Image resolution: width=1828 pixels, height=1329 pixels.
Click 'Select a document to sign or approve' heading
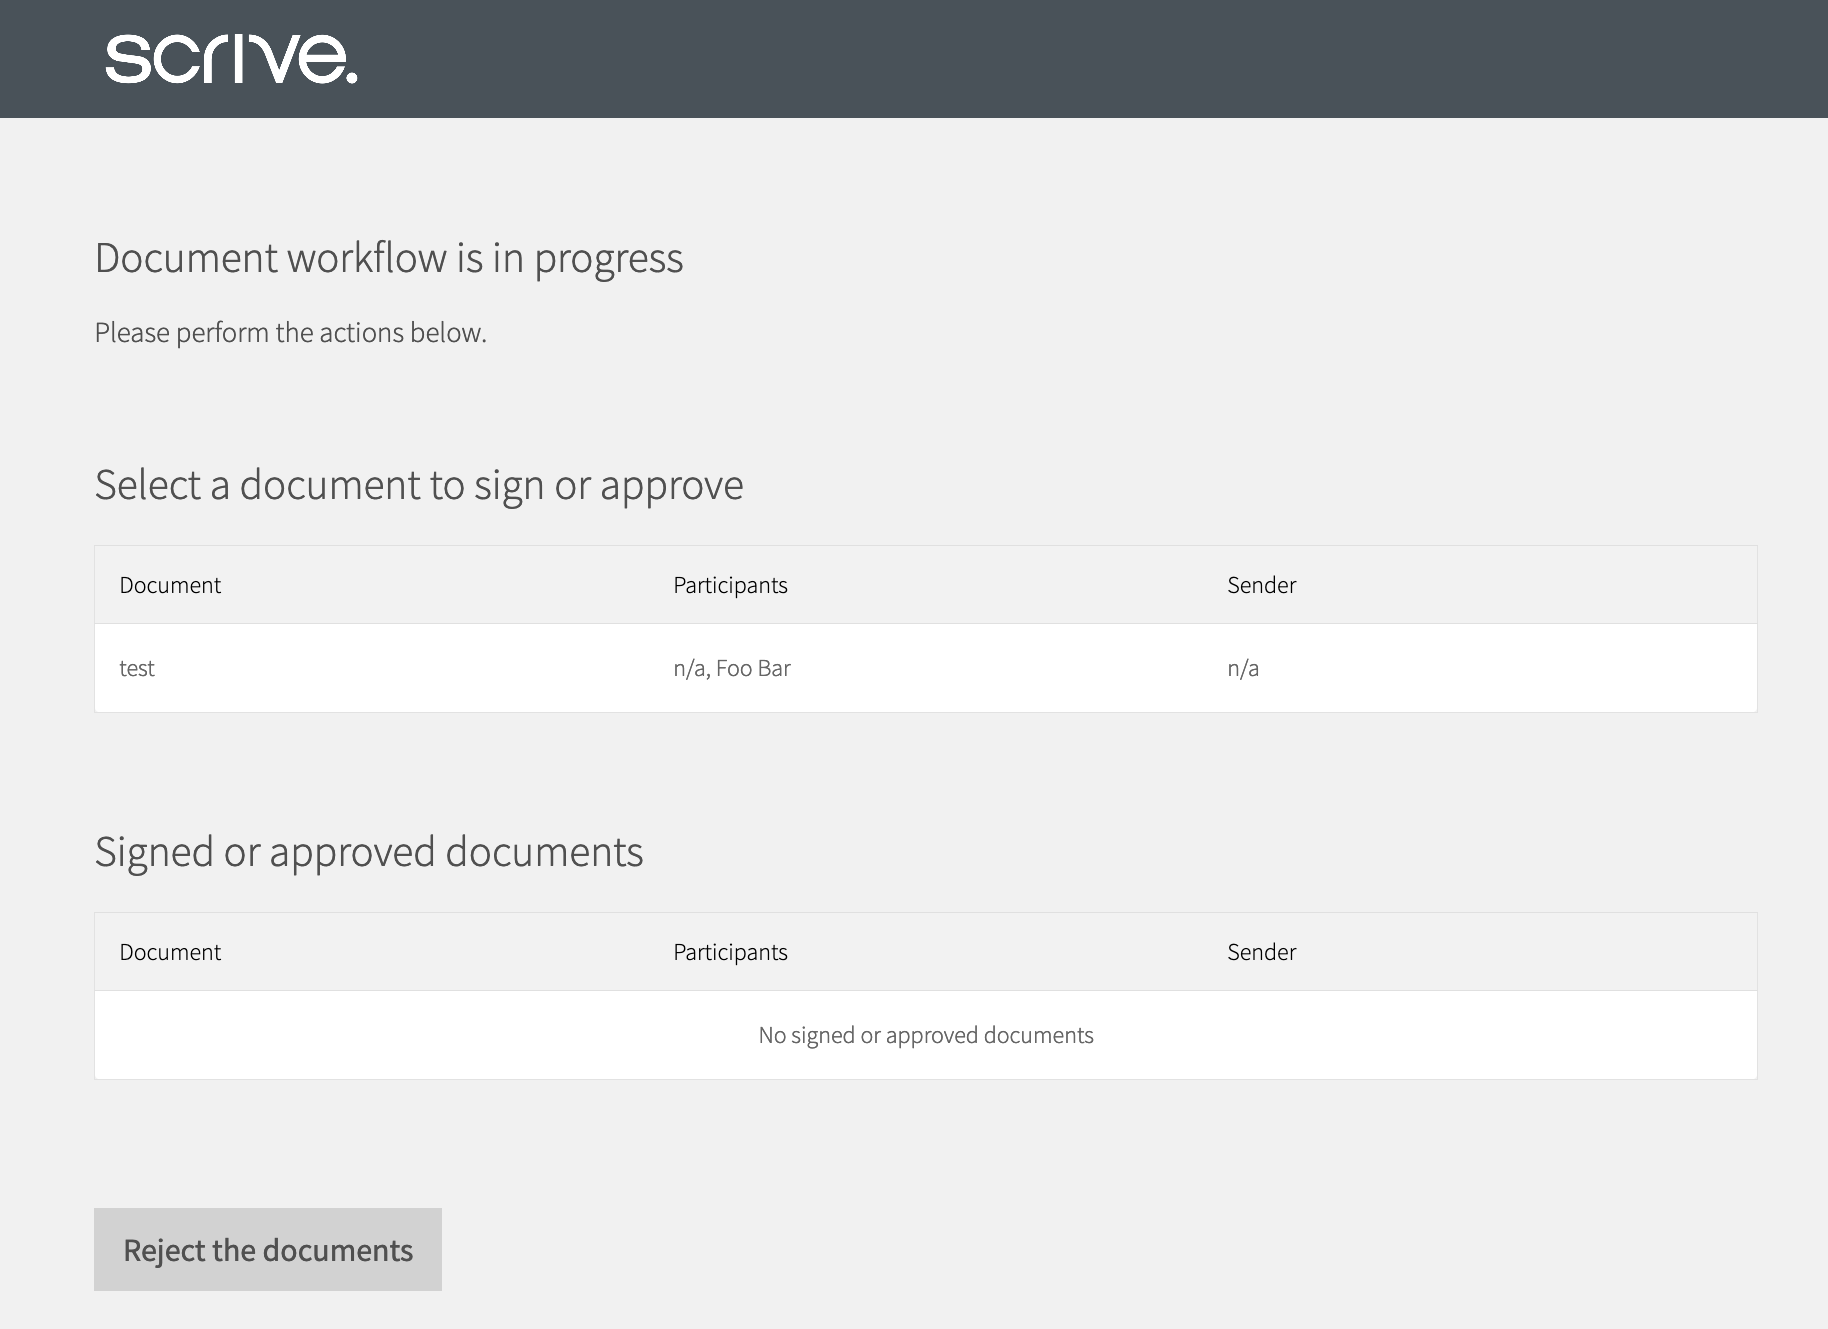pos(419,485)
